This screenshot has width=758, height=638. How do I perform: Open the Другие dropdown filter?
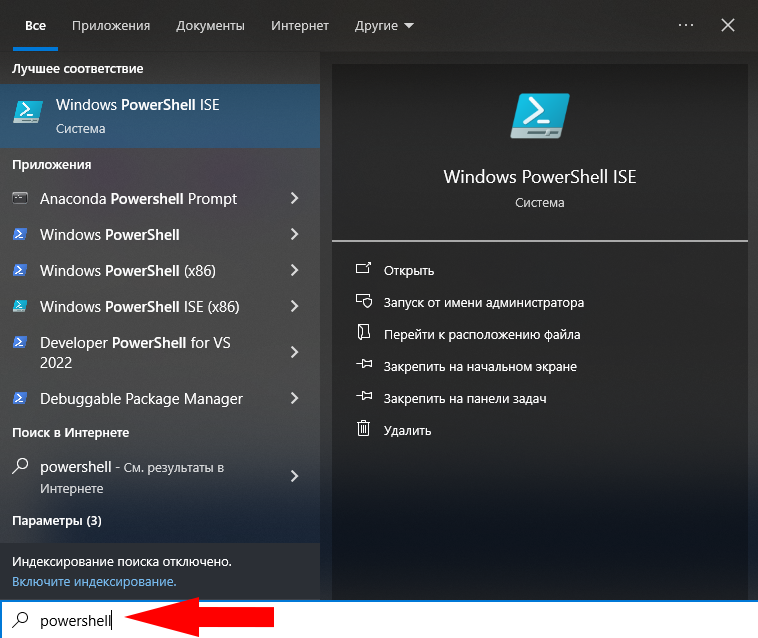(x=384, y=25)
